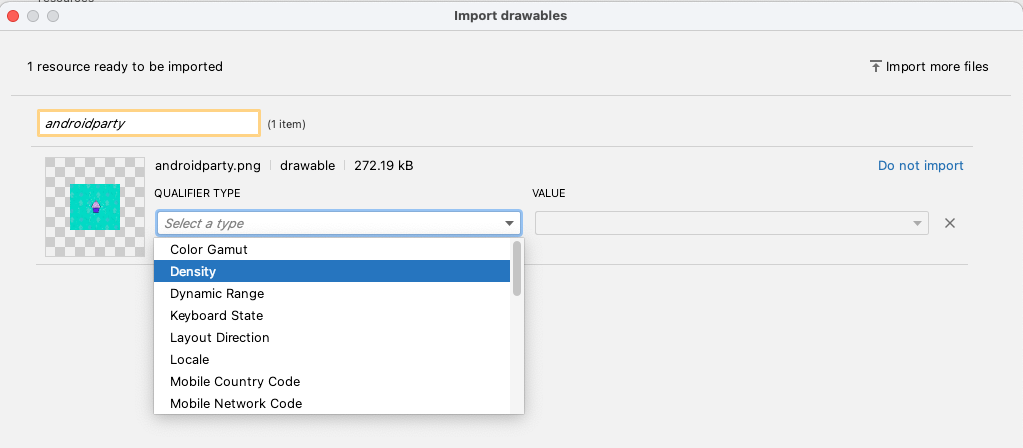The height and width of the screenshot is (448, 1023).
Task: Click the 'Do not import' link
Action: coord(920,166)
